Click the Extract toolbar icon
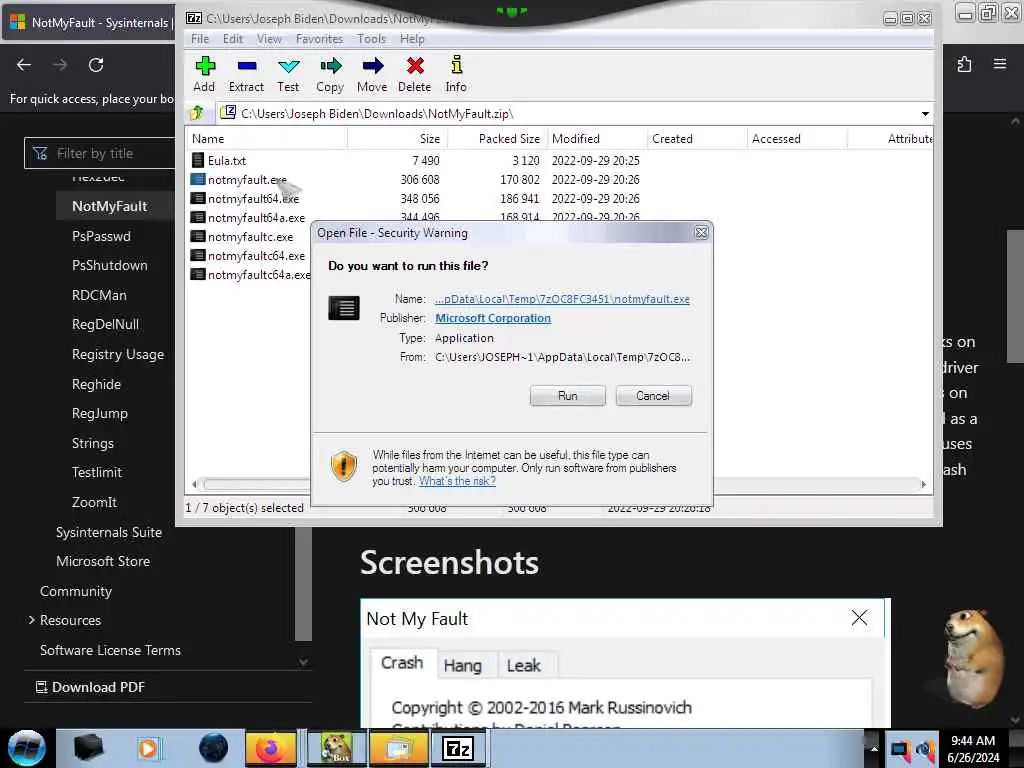This screenshot has width=1024, height=768. pyautogui.click(x=247, y=66)
